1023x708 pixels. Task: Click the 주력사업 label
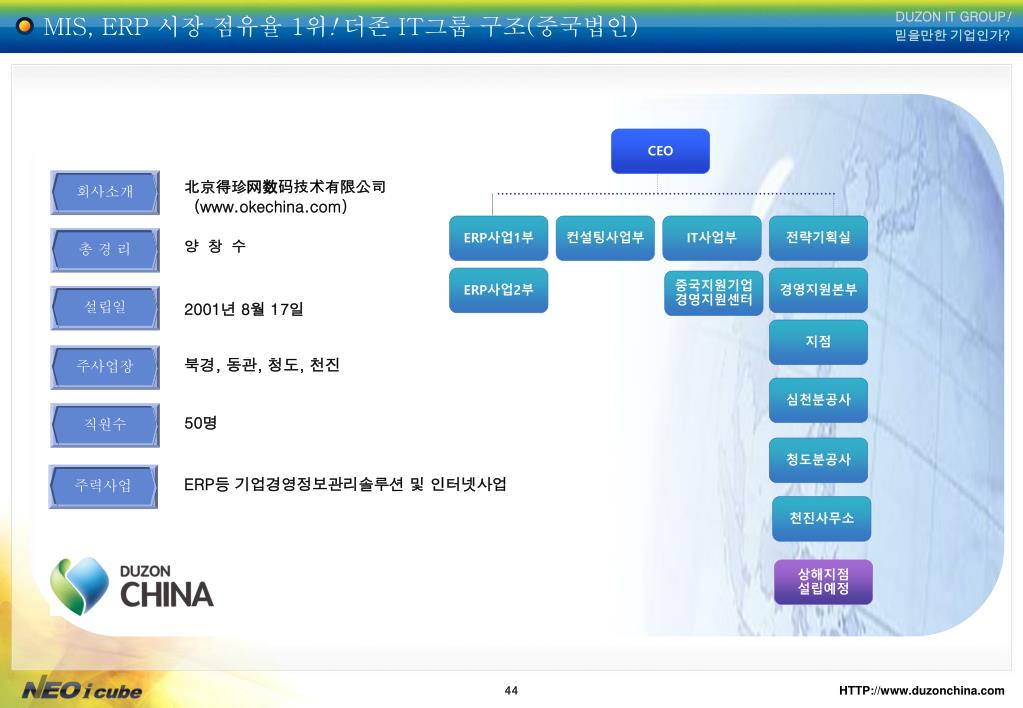[x=103, y=486]
